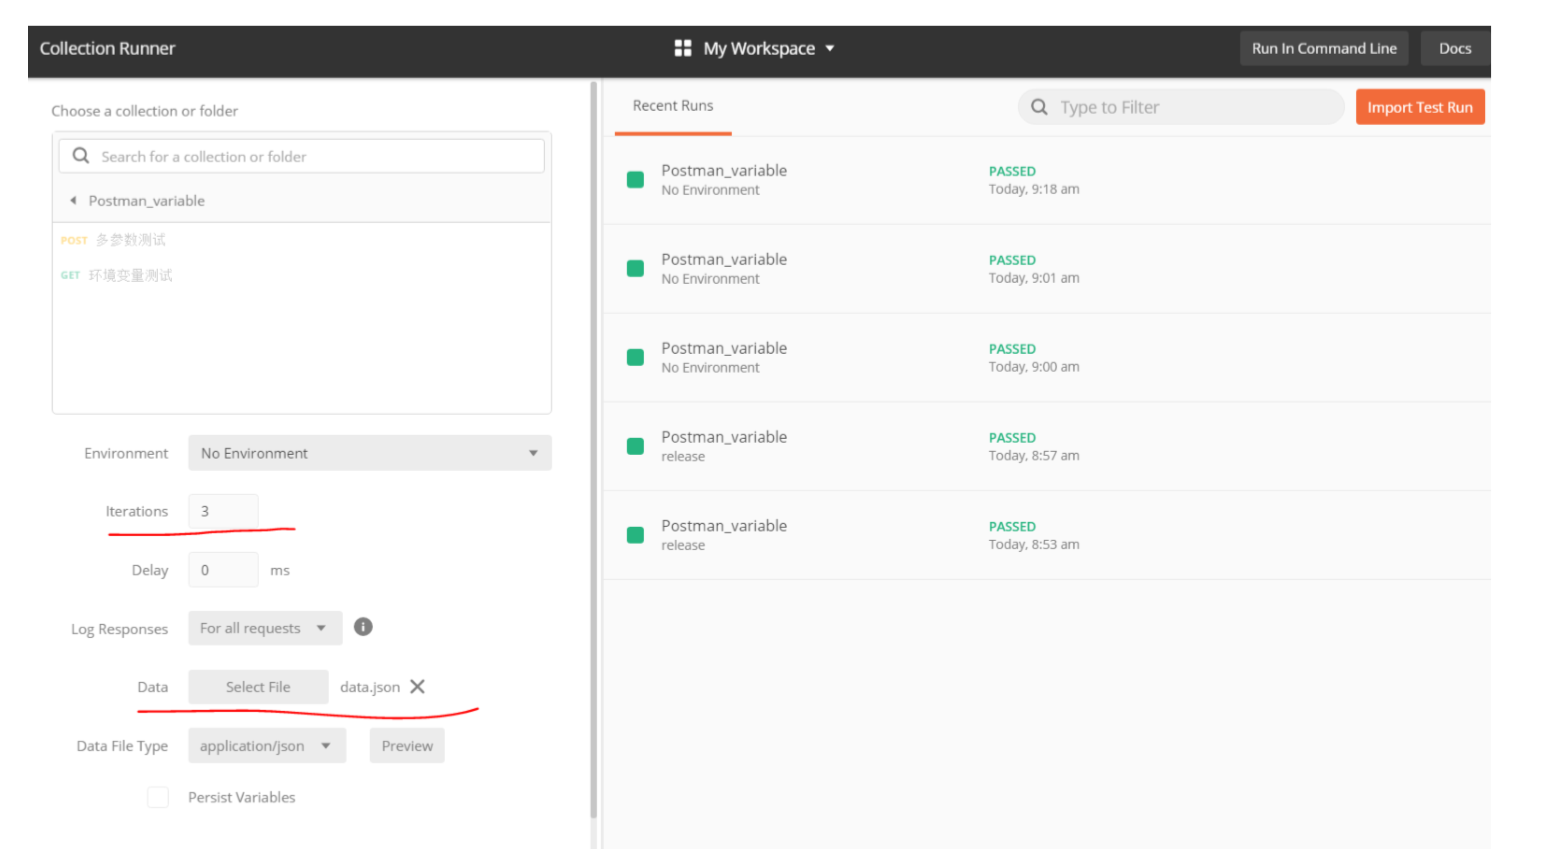Switch to the Recent Runs tab

(x=673, y=106)
